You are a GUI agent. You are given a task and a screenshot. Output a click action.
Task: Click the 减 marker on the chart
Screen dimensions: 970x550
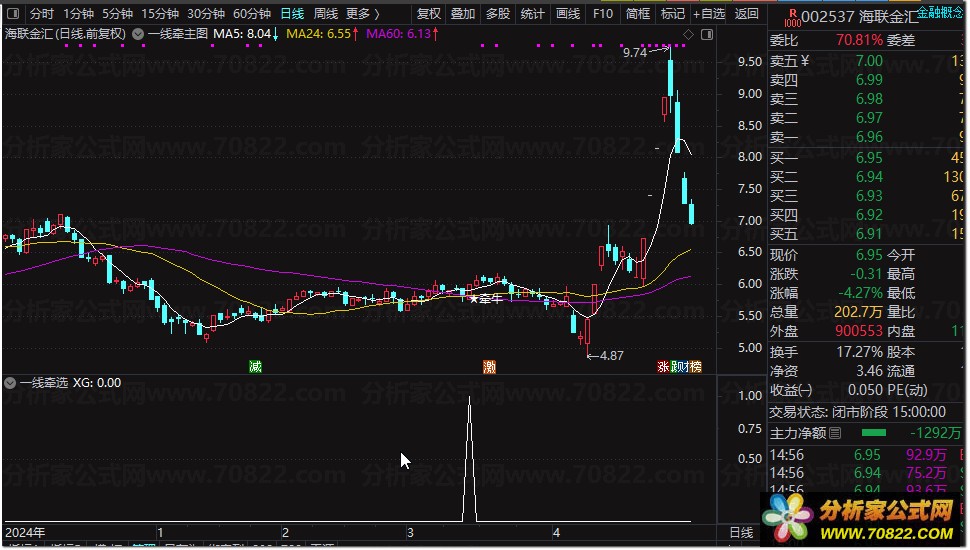(x=255, y=366)
